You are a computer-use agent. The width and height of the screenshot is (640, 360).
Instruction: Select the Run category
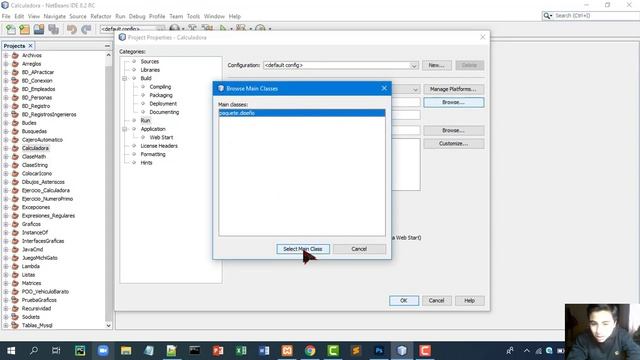[x=145, y=120]
